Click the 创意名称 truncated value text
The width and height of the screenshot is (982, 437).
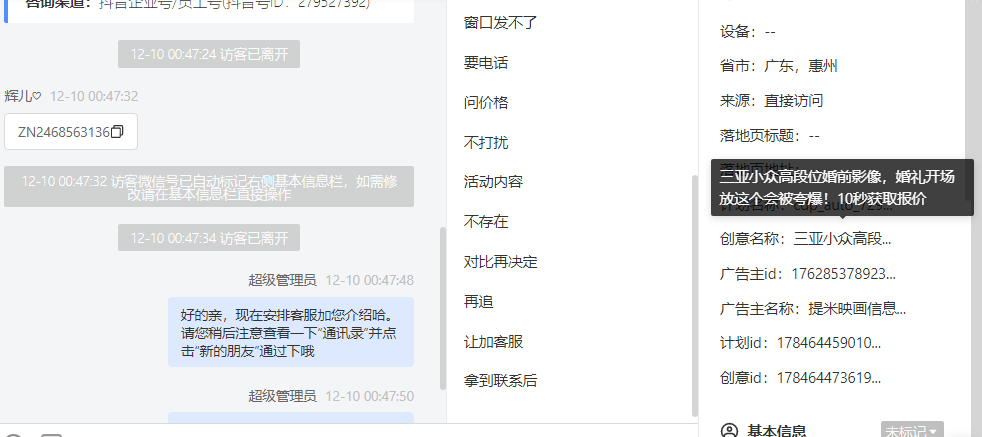click(842, 239)
